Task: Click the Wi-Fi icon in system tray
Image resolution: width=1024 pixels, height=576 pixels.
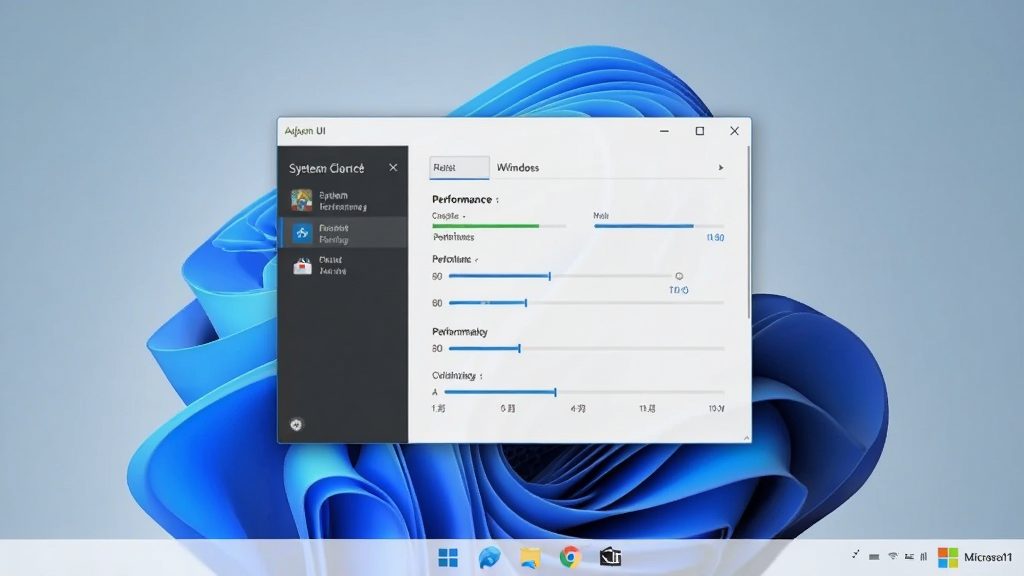Action: 893,556
